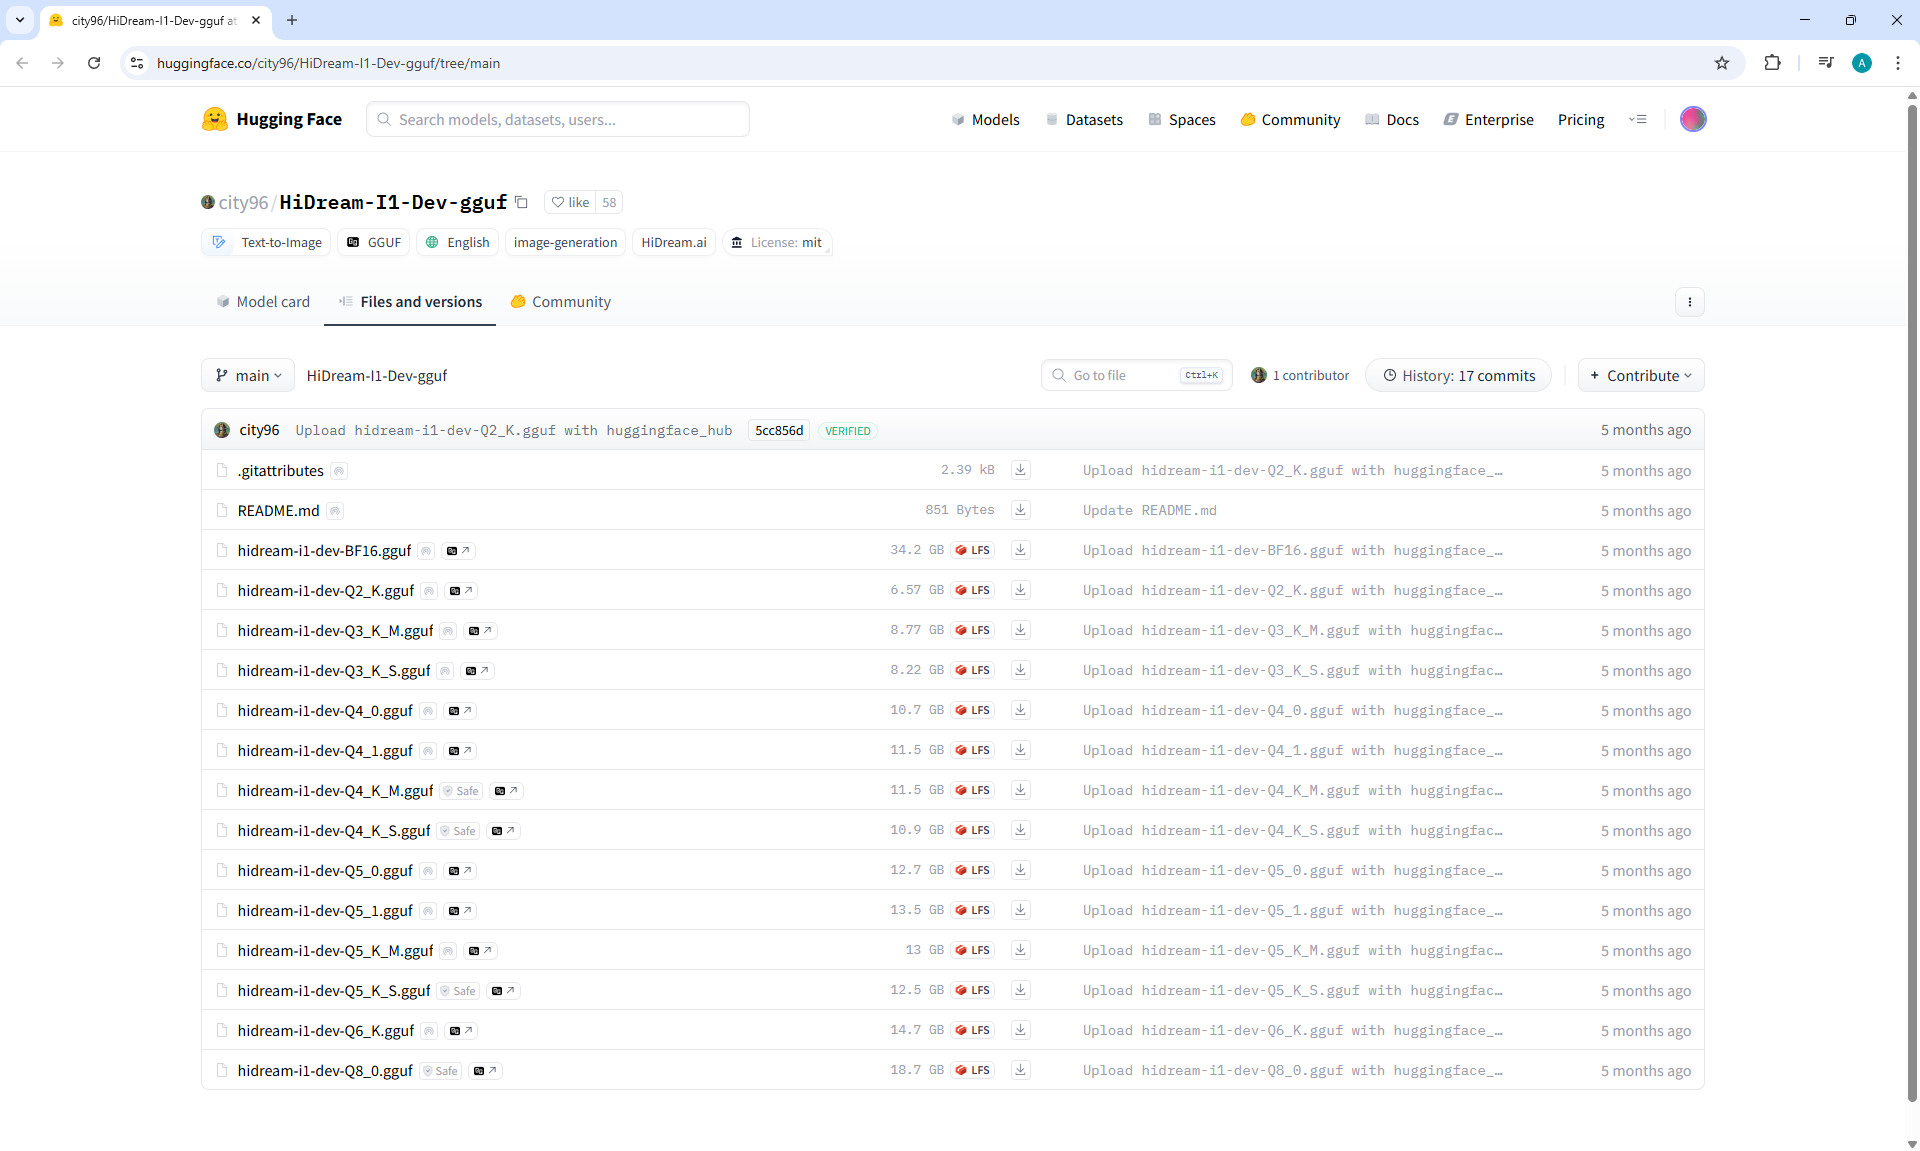
Task: Expand the main branch dropdown
Action: tap(248, 376)
